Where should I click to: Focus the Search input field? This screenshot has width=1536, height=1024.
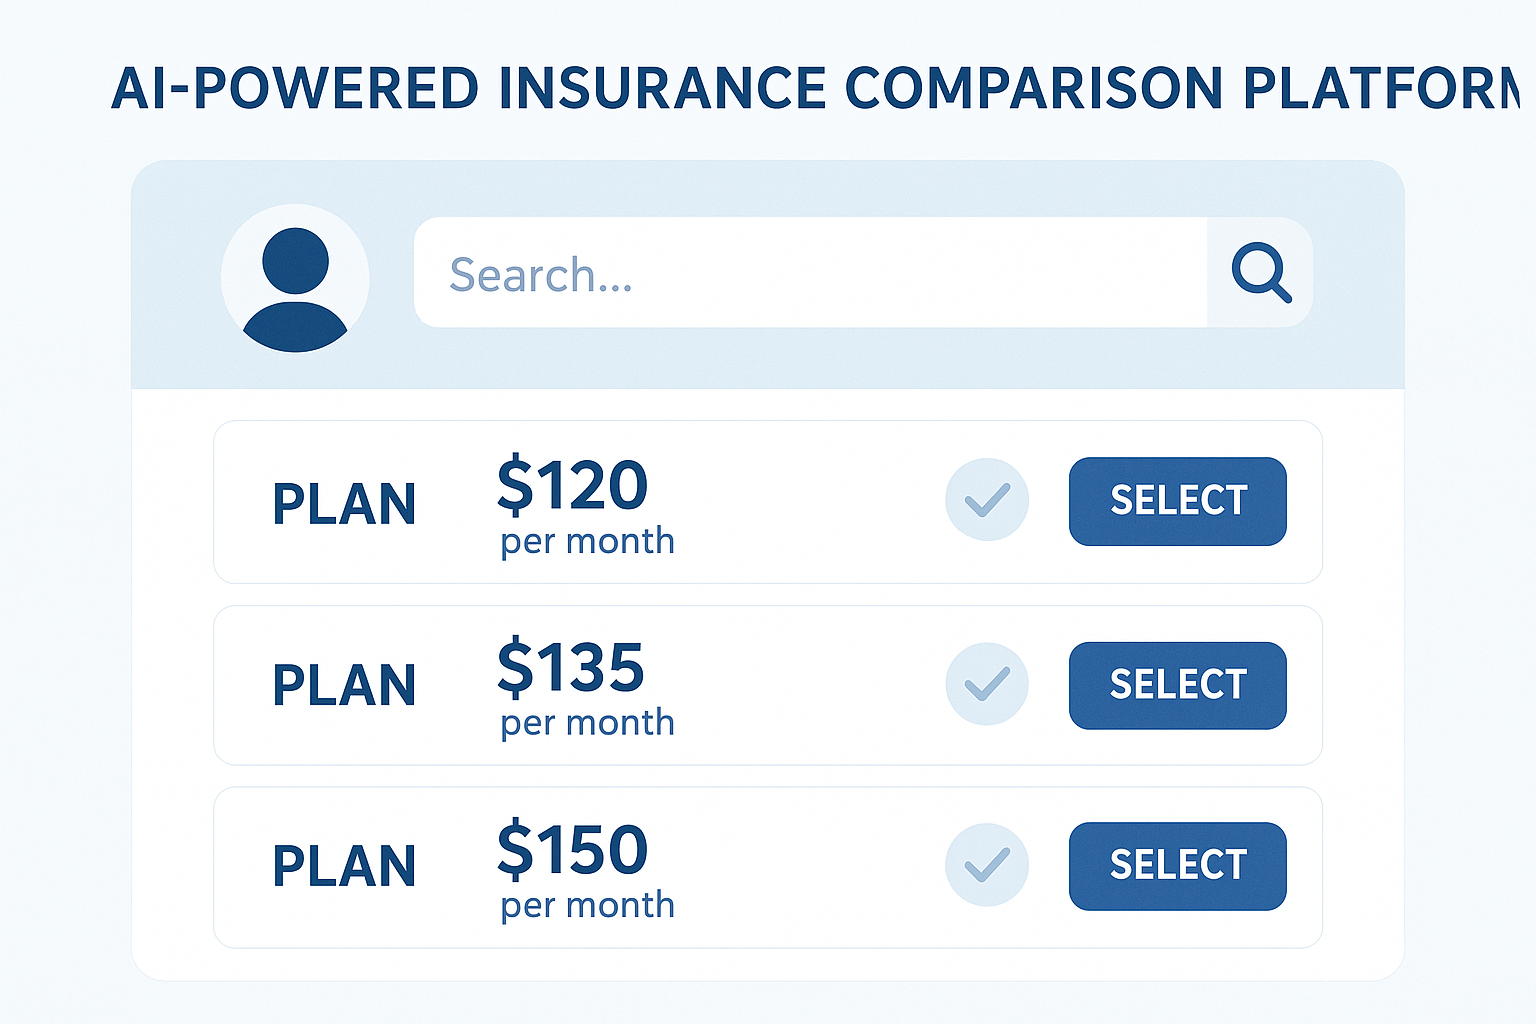point(810,273)
